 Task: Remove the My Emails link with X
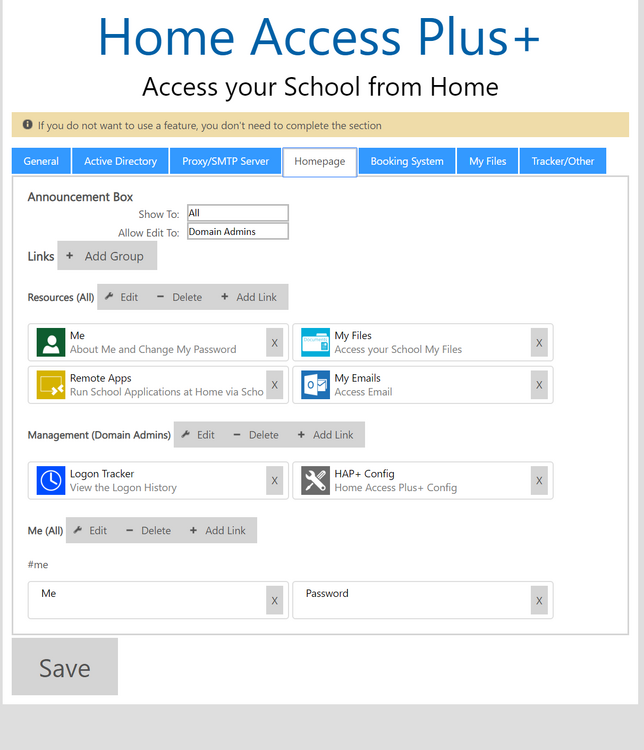pyautogui.click(x=539, y=385)
